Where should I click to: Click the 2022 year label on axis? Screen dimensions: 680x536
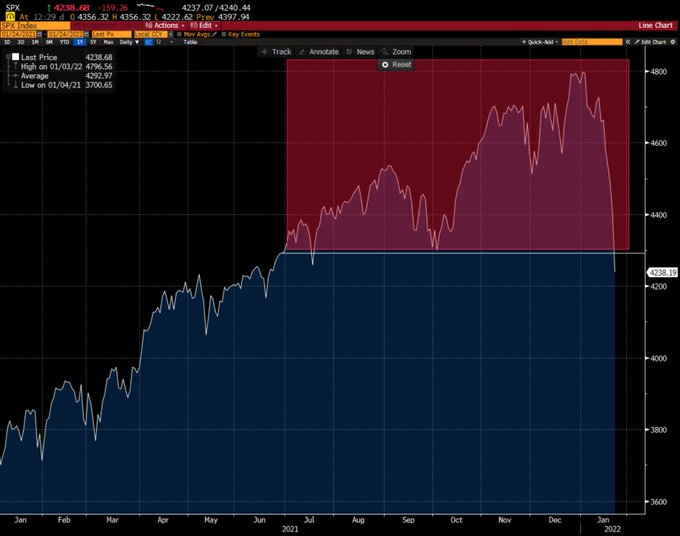click(x=612, y=529)
